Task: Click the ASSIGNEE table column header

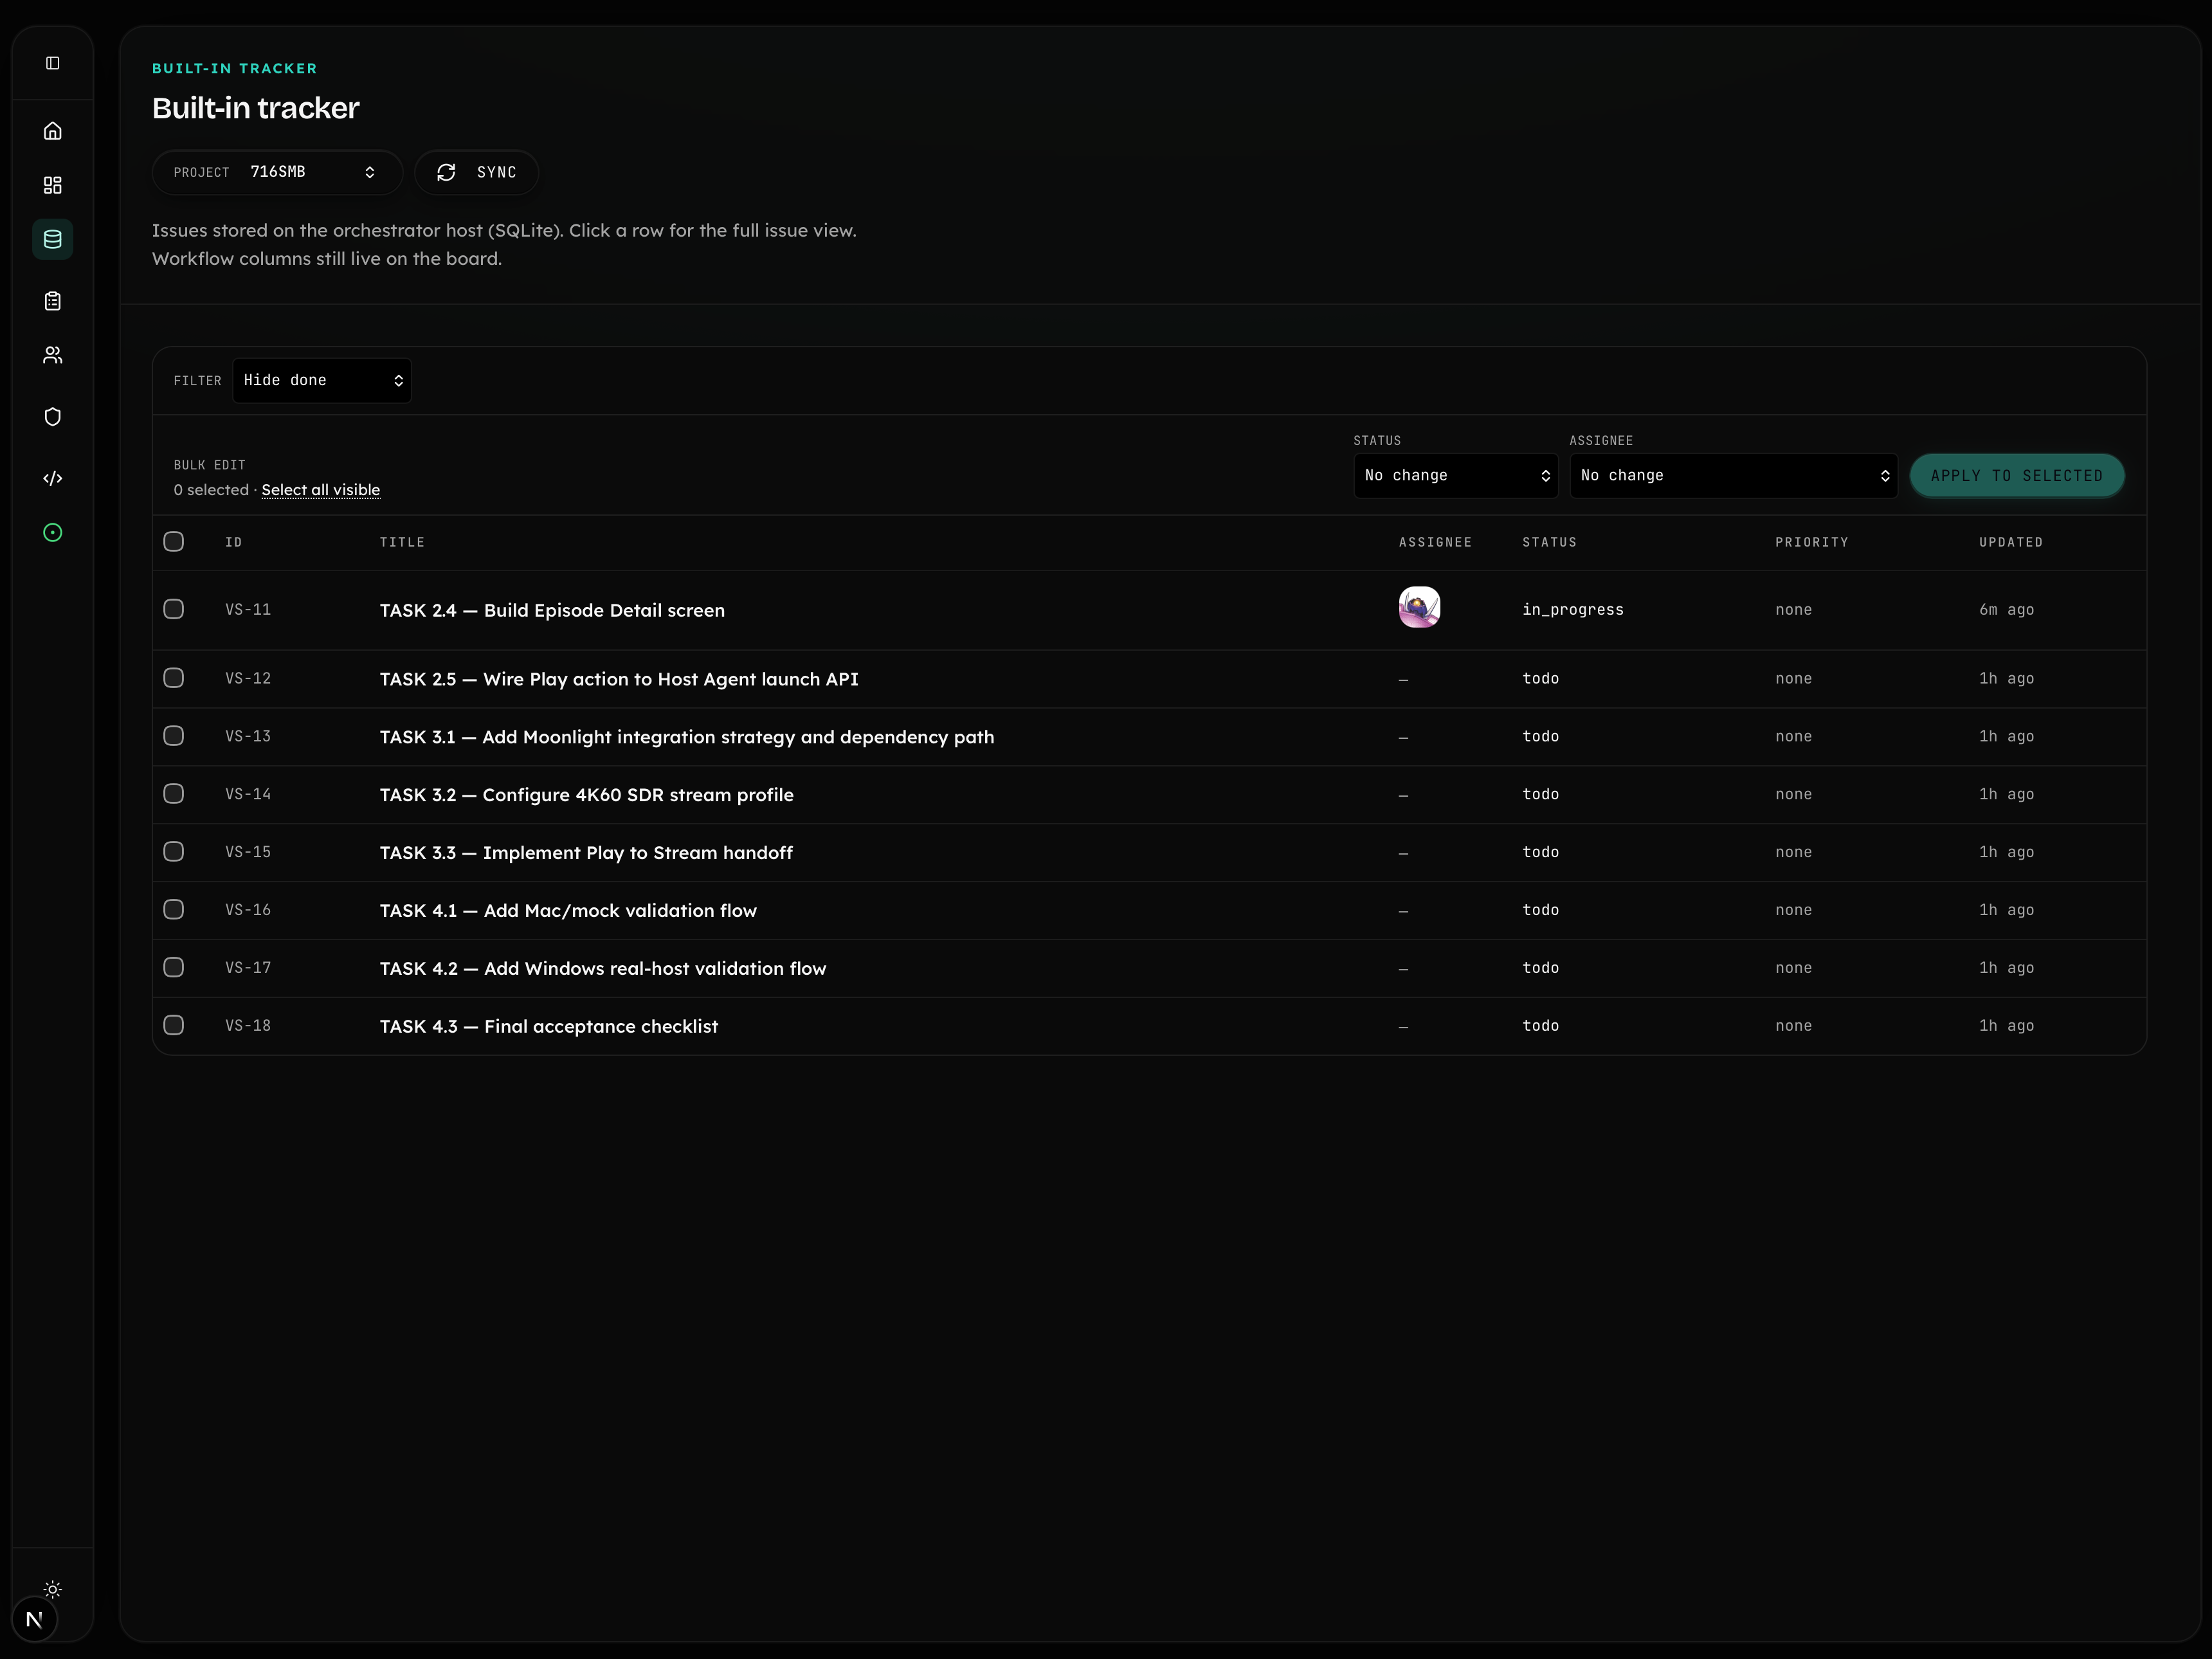Action: (1435, 542)
